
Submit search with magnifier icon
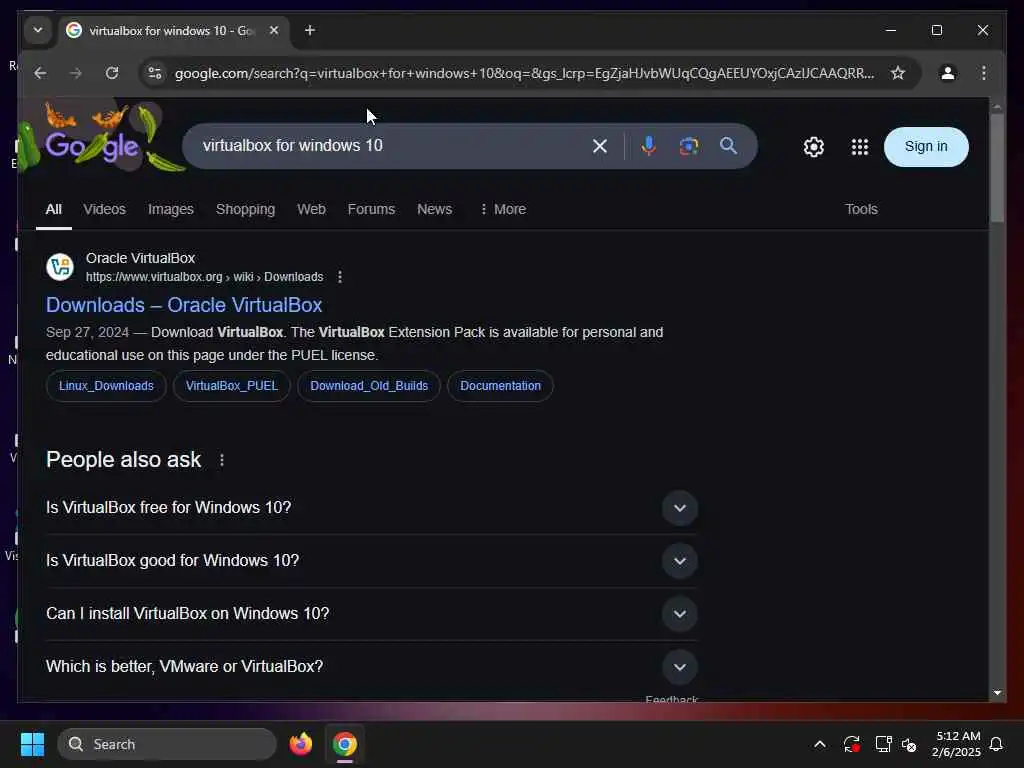[x=728, y=146]
